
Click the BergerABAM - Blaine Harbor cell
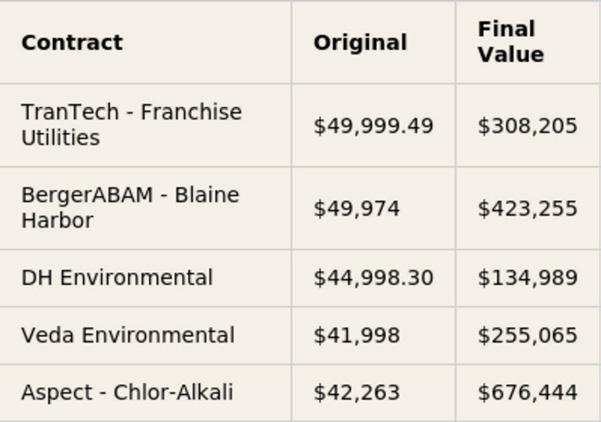coord(130,208)
